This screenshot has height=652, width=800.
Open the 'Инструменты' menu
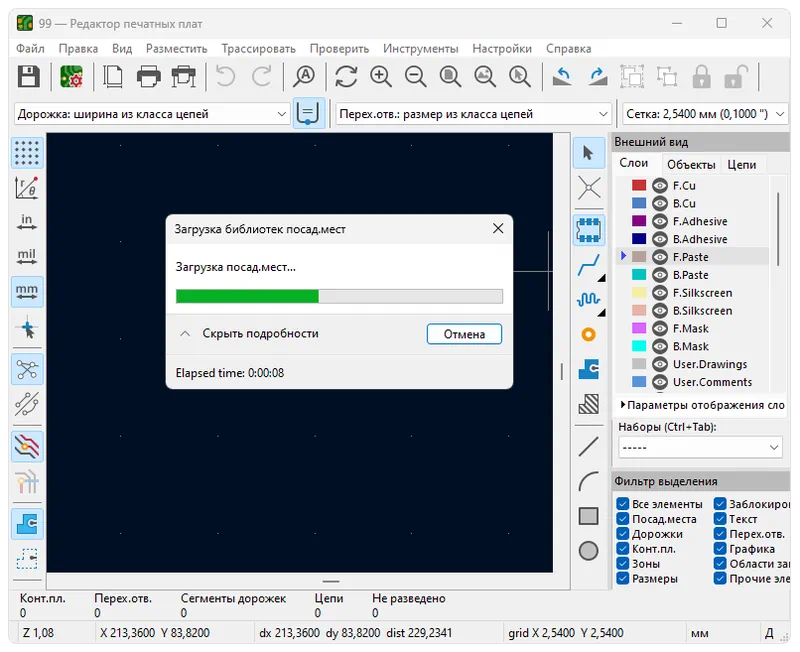click(x=420, y=48)
